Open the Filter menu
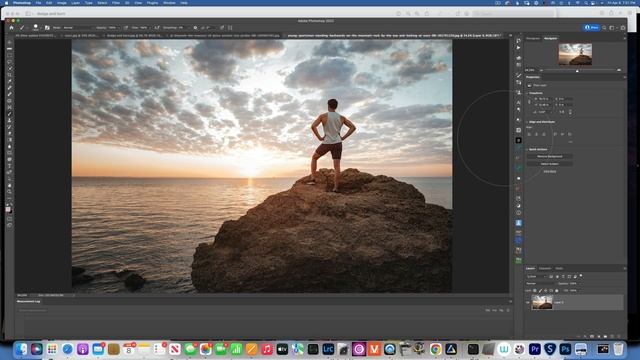 tap(116, 2)
